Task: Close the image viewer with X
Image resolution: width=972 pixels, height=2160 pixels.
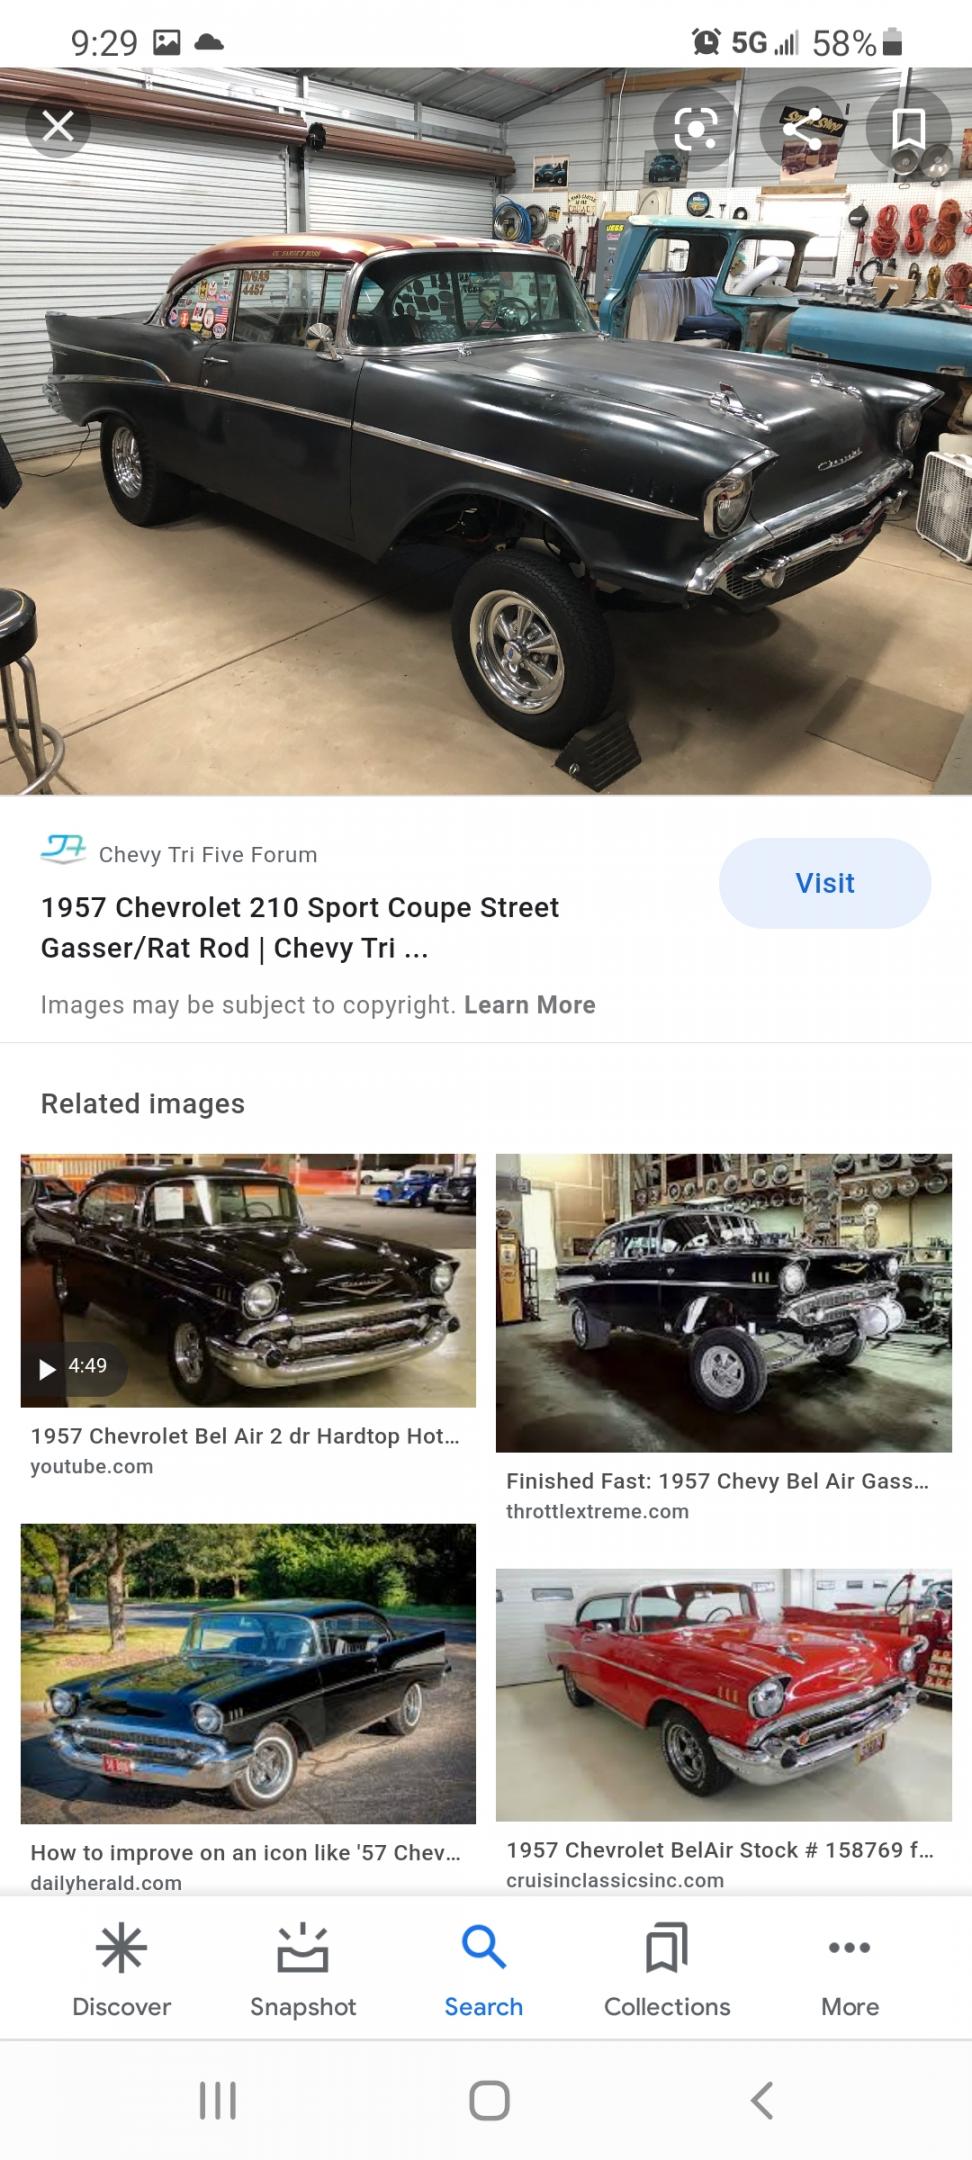Action: (x=58, y=126)
